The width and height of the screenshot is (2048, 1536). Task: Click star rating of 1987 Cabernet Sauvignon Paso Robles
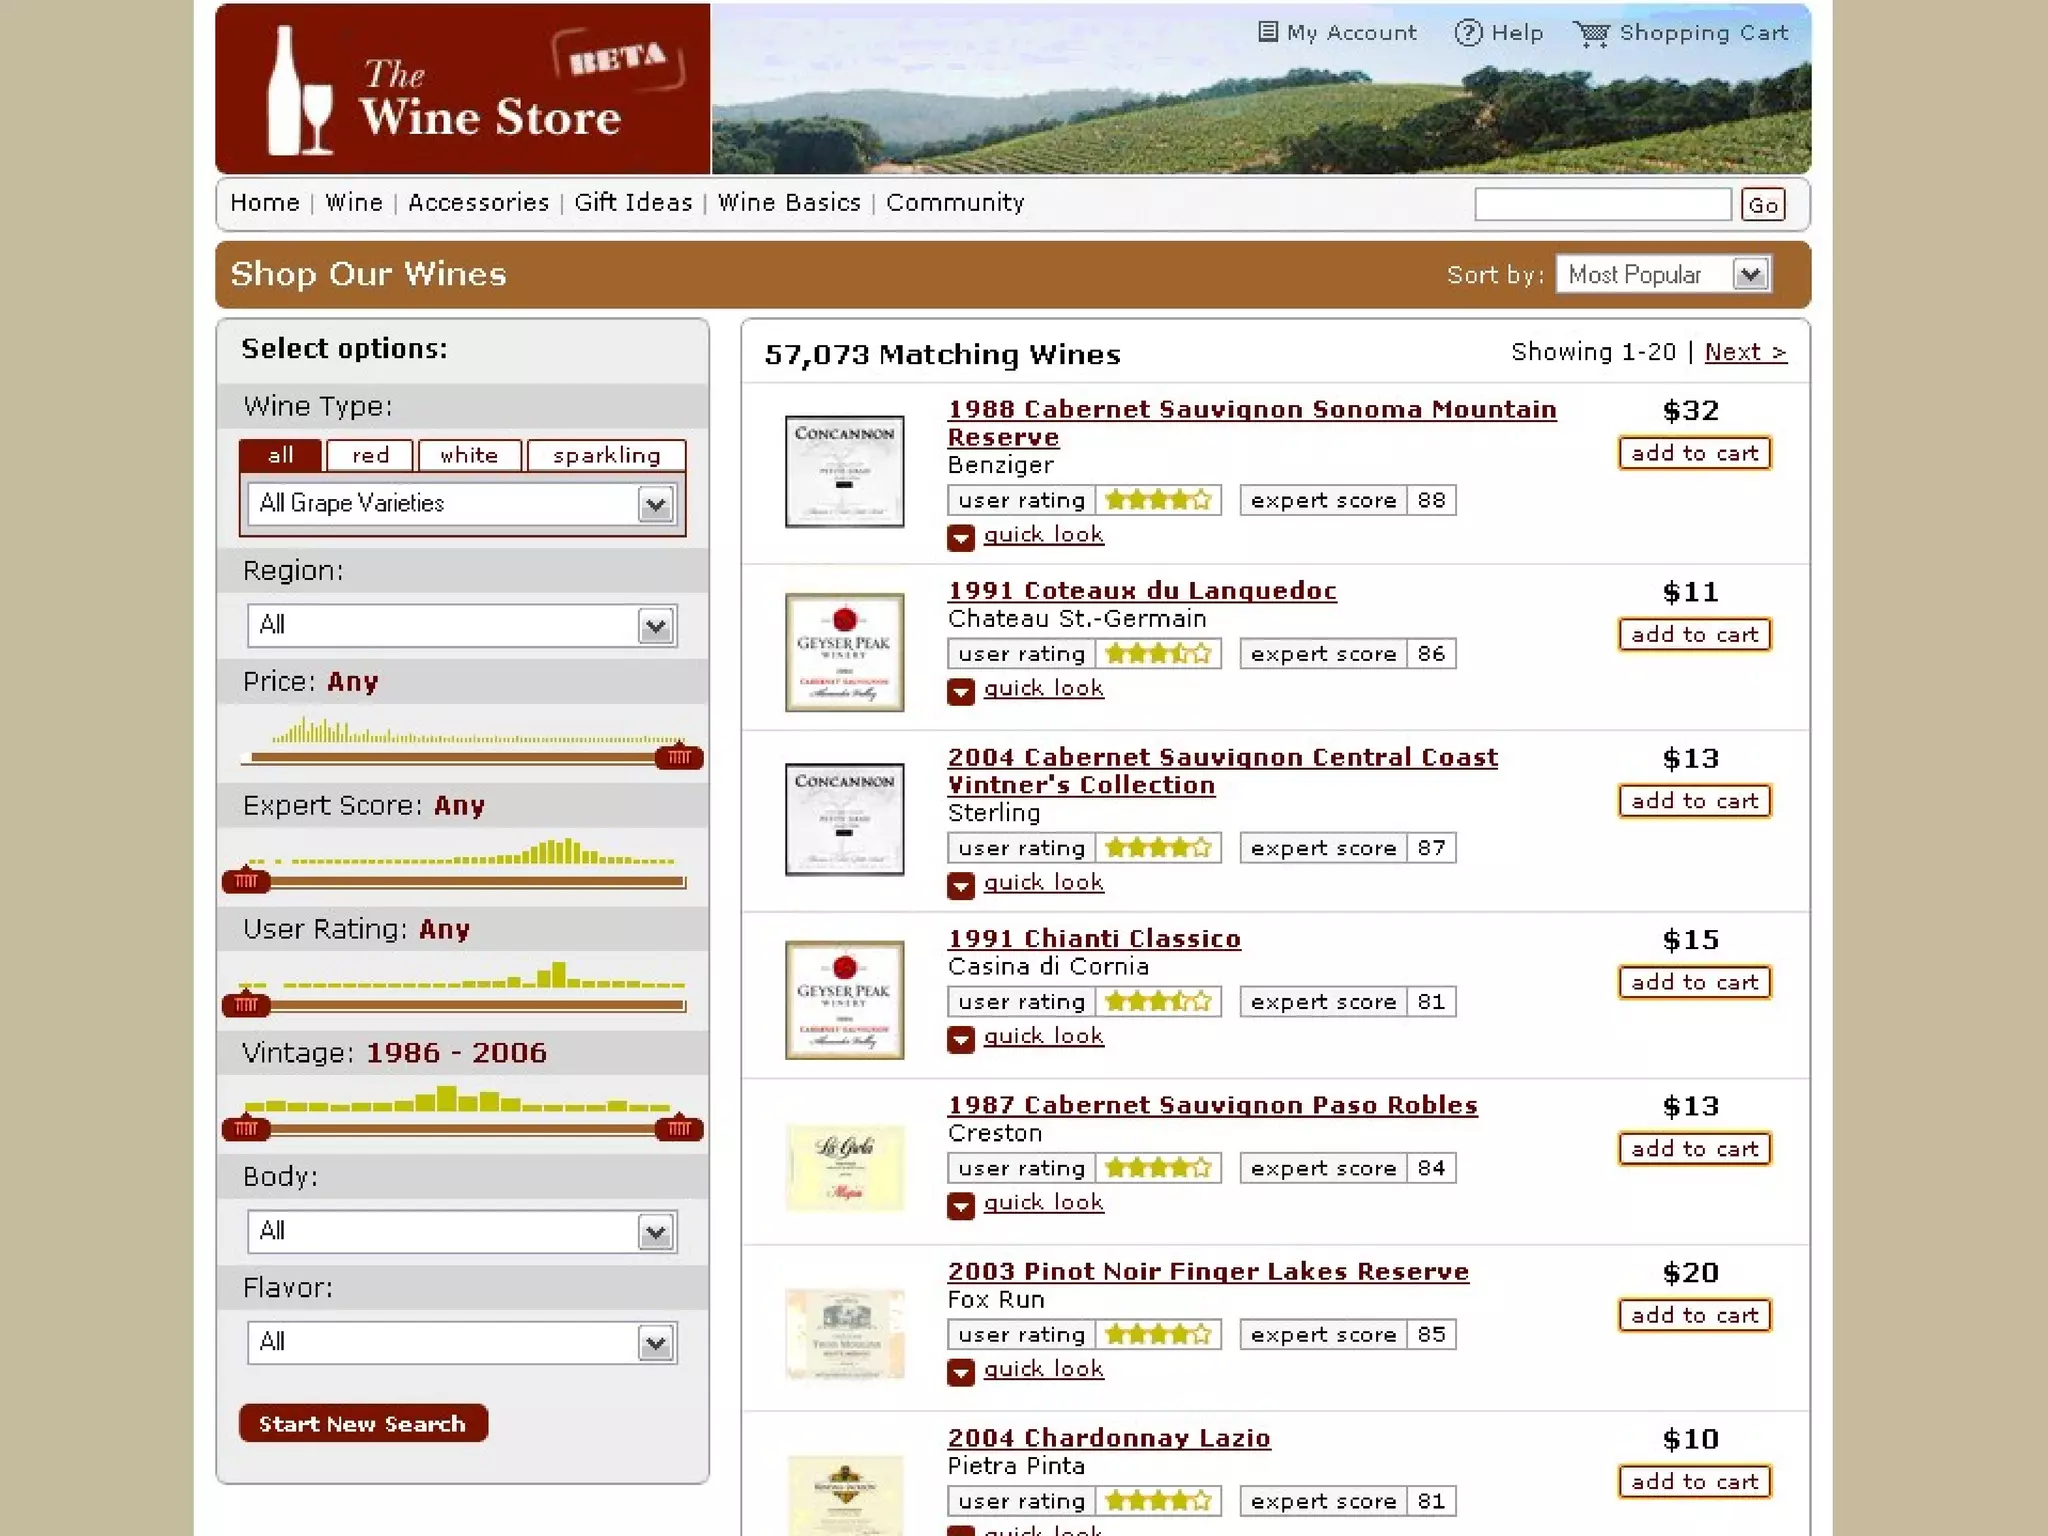1157,1168
